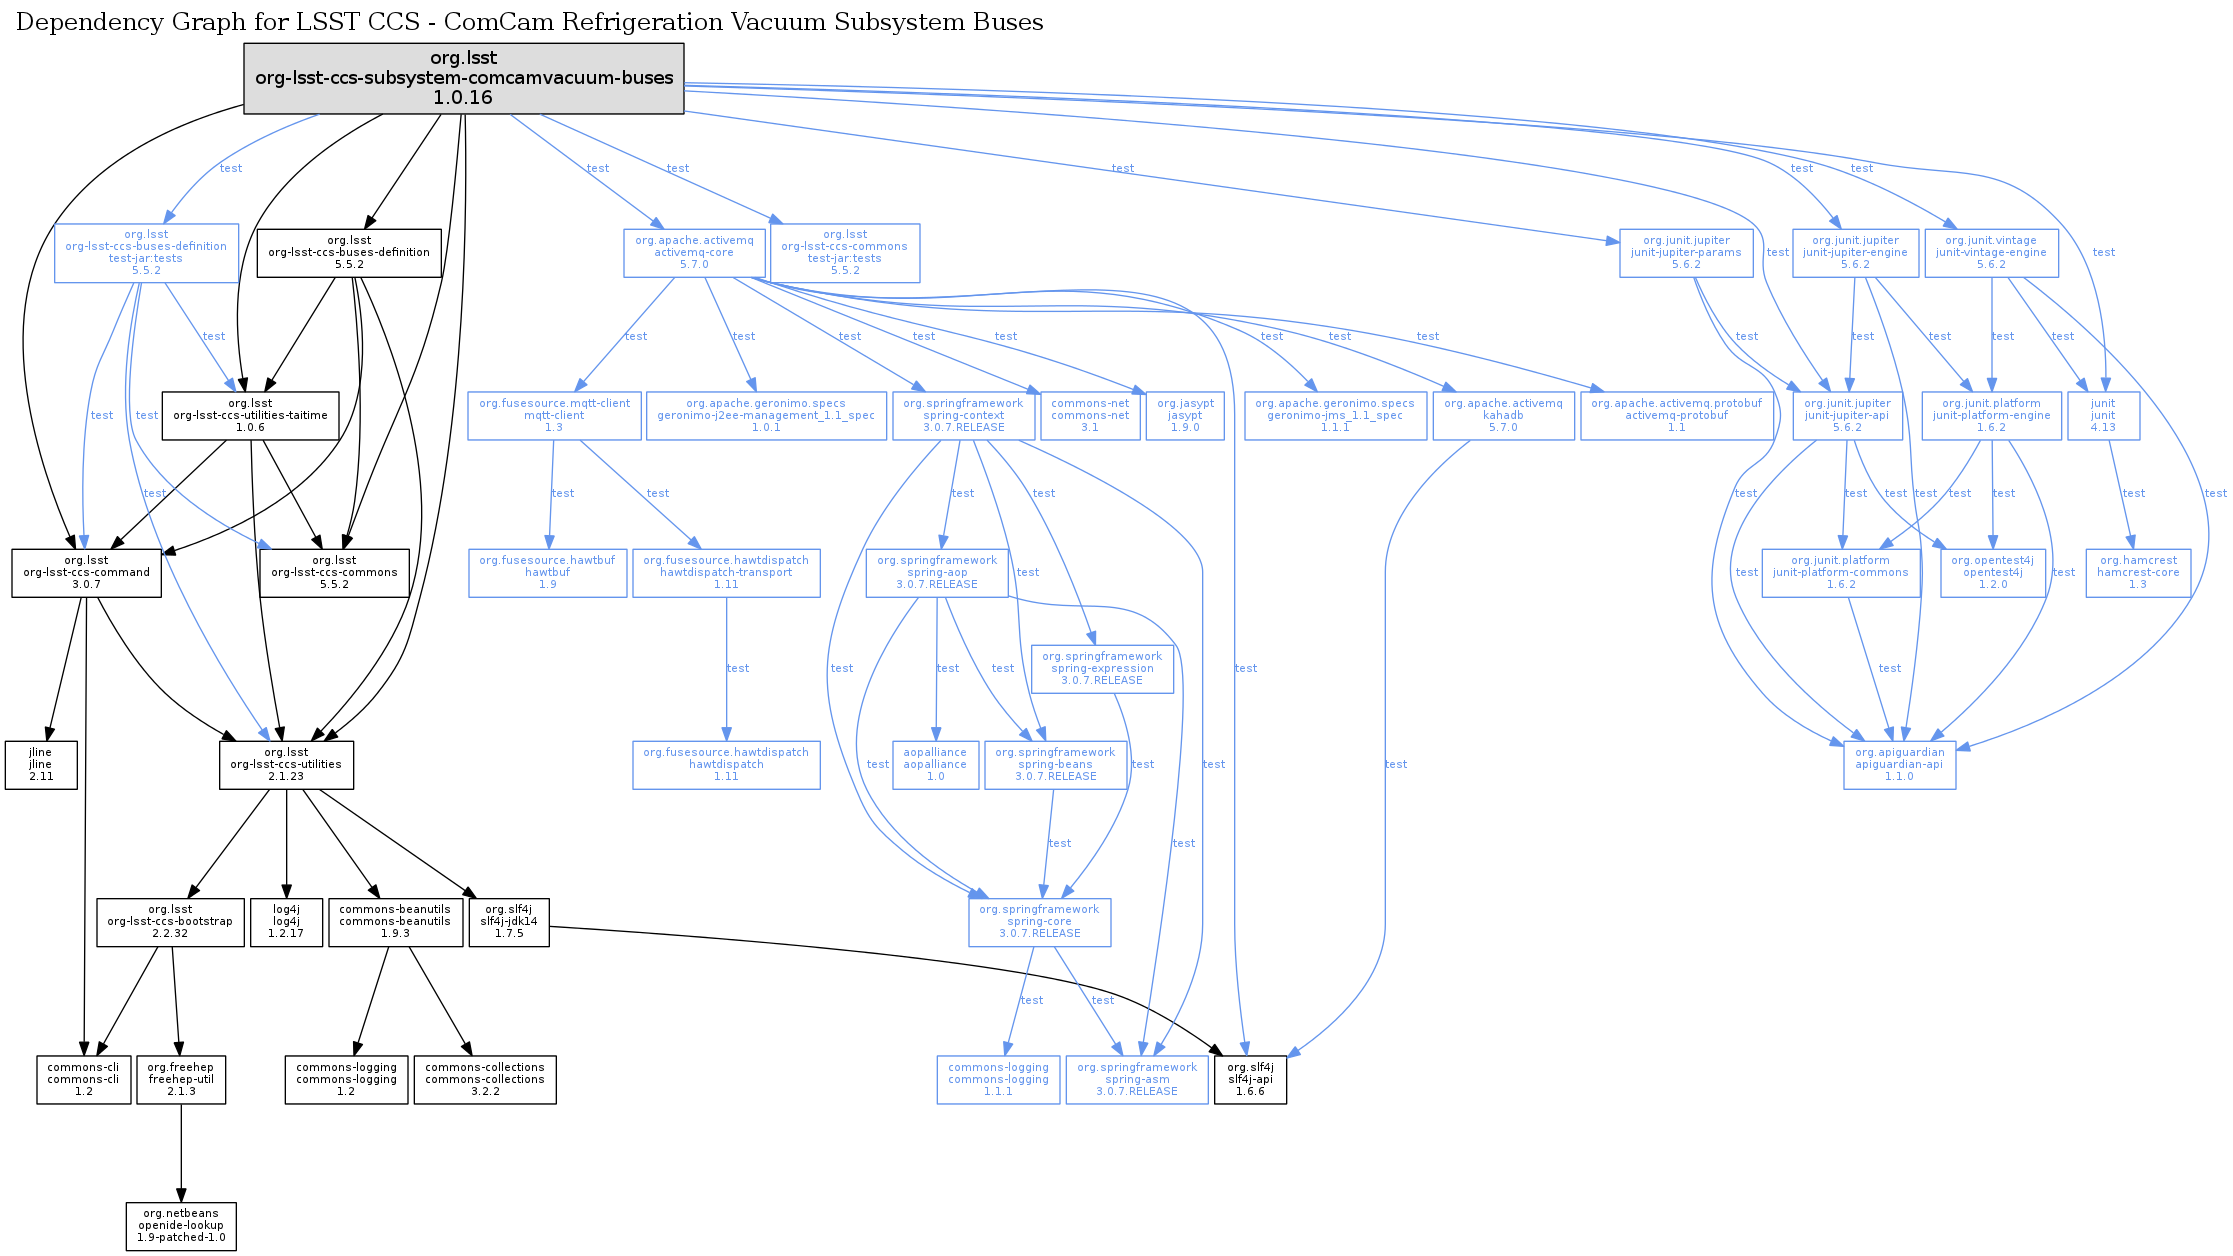Click the junit-jupiter-params 5.6.2 node

[1686, 253]
